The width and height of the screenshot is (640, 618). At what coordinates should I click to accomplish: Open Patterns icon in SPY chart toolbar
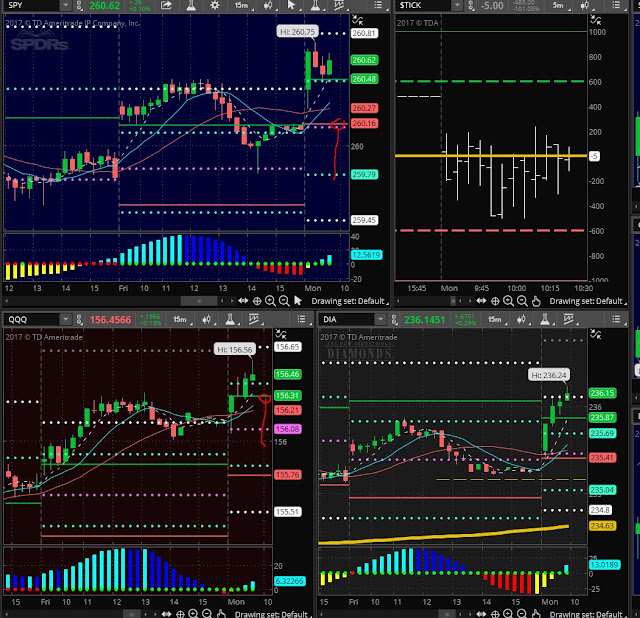click(x=339, y=5)
